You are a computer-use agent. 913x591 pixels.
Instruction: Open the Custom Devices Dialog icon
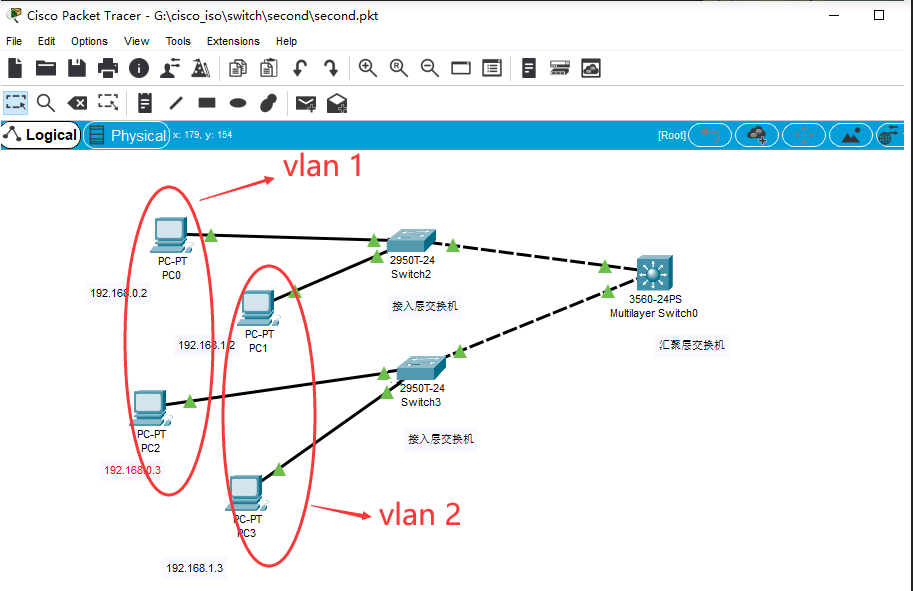[x=492, y=68]
